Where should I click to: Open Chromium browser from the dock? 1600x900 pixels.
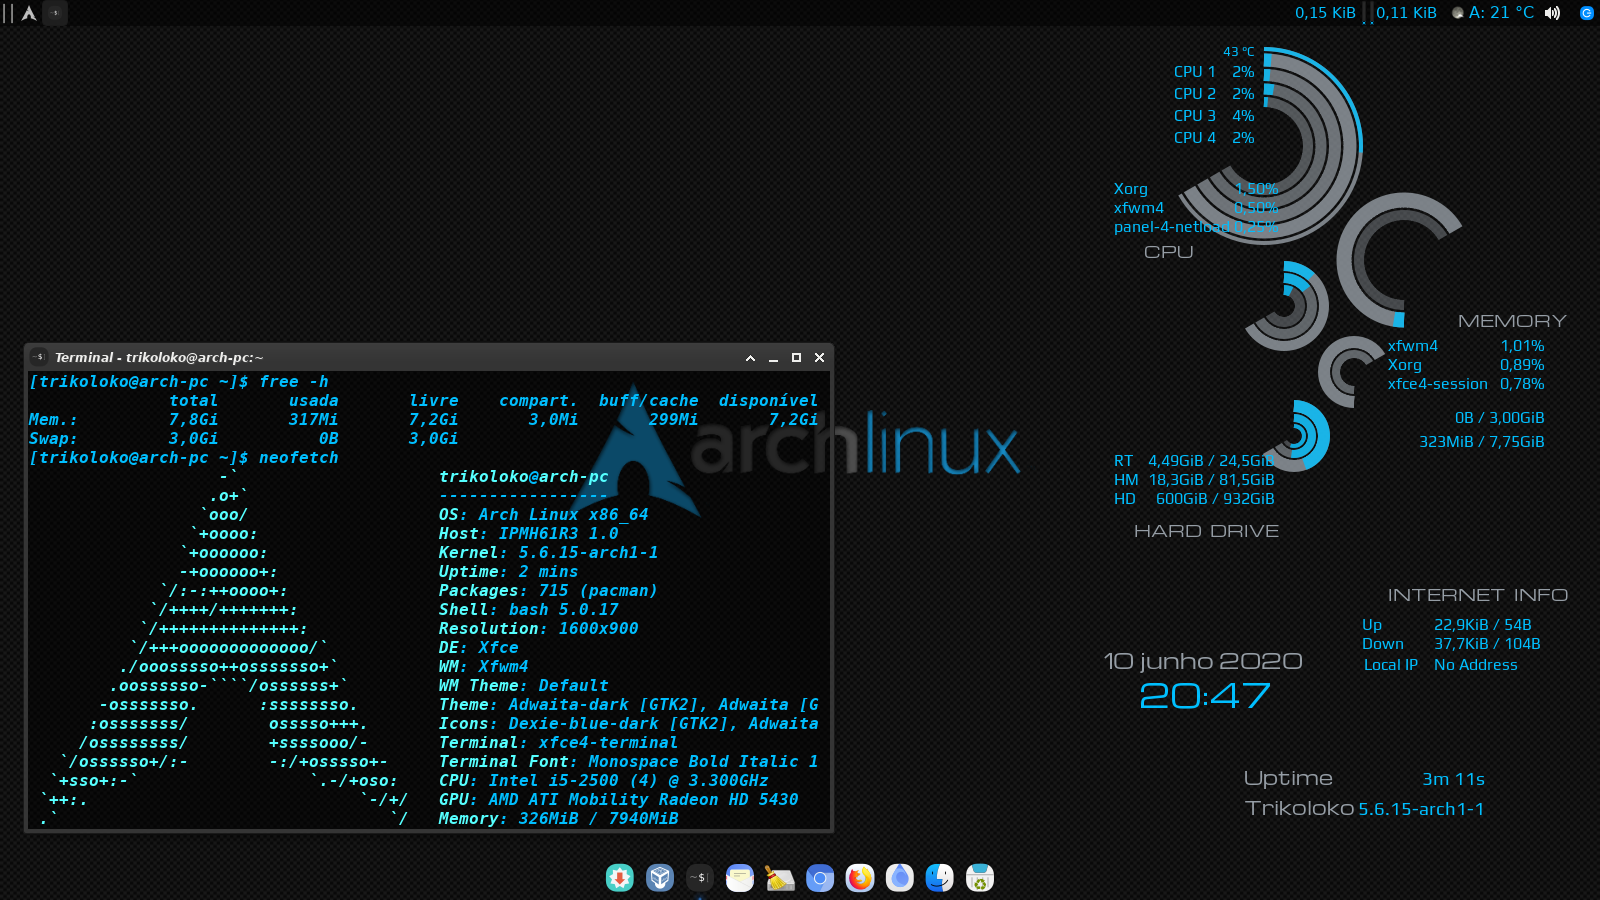[x=820, y=878]
